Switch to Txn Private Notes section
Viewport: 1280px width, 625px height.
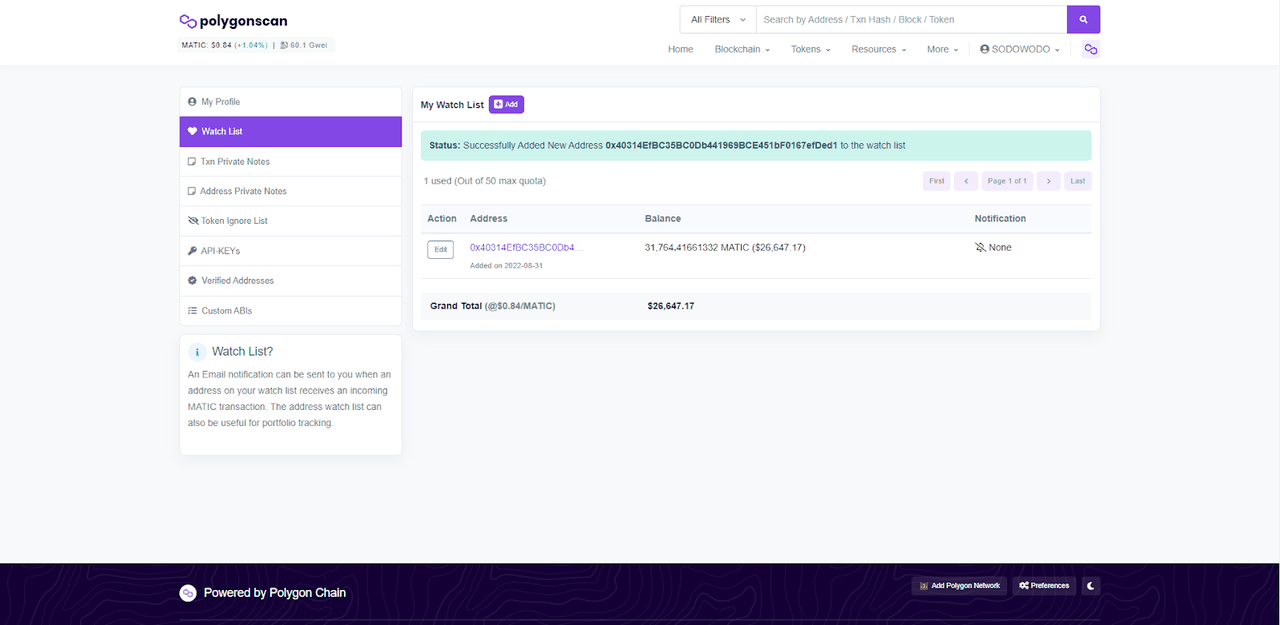tap(235, 161)
